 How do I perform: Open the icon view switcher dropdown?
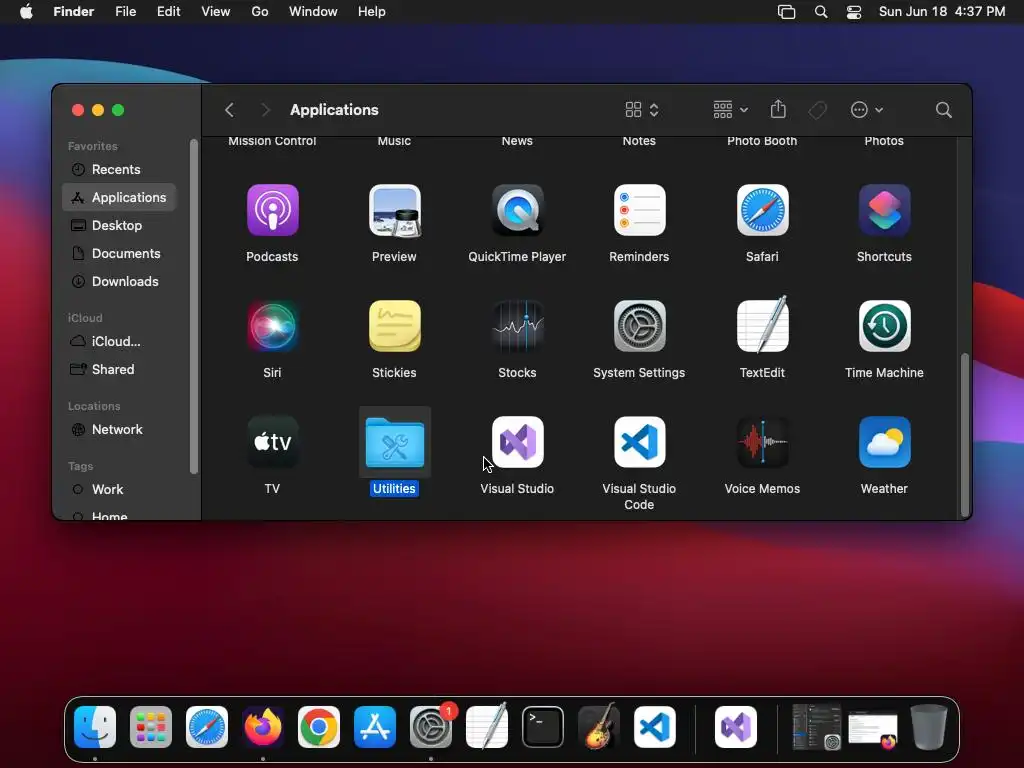(642, 110)
